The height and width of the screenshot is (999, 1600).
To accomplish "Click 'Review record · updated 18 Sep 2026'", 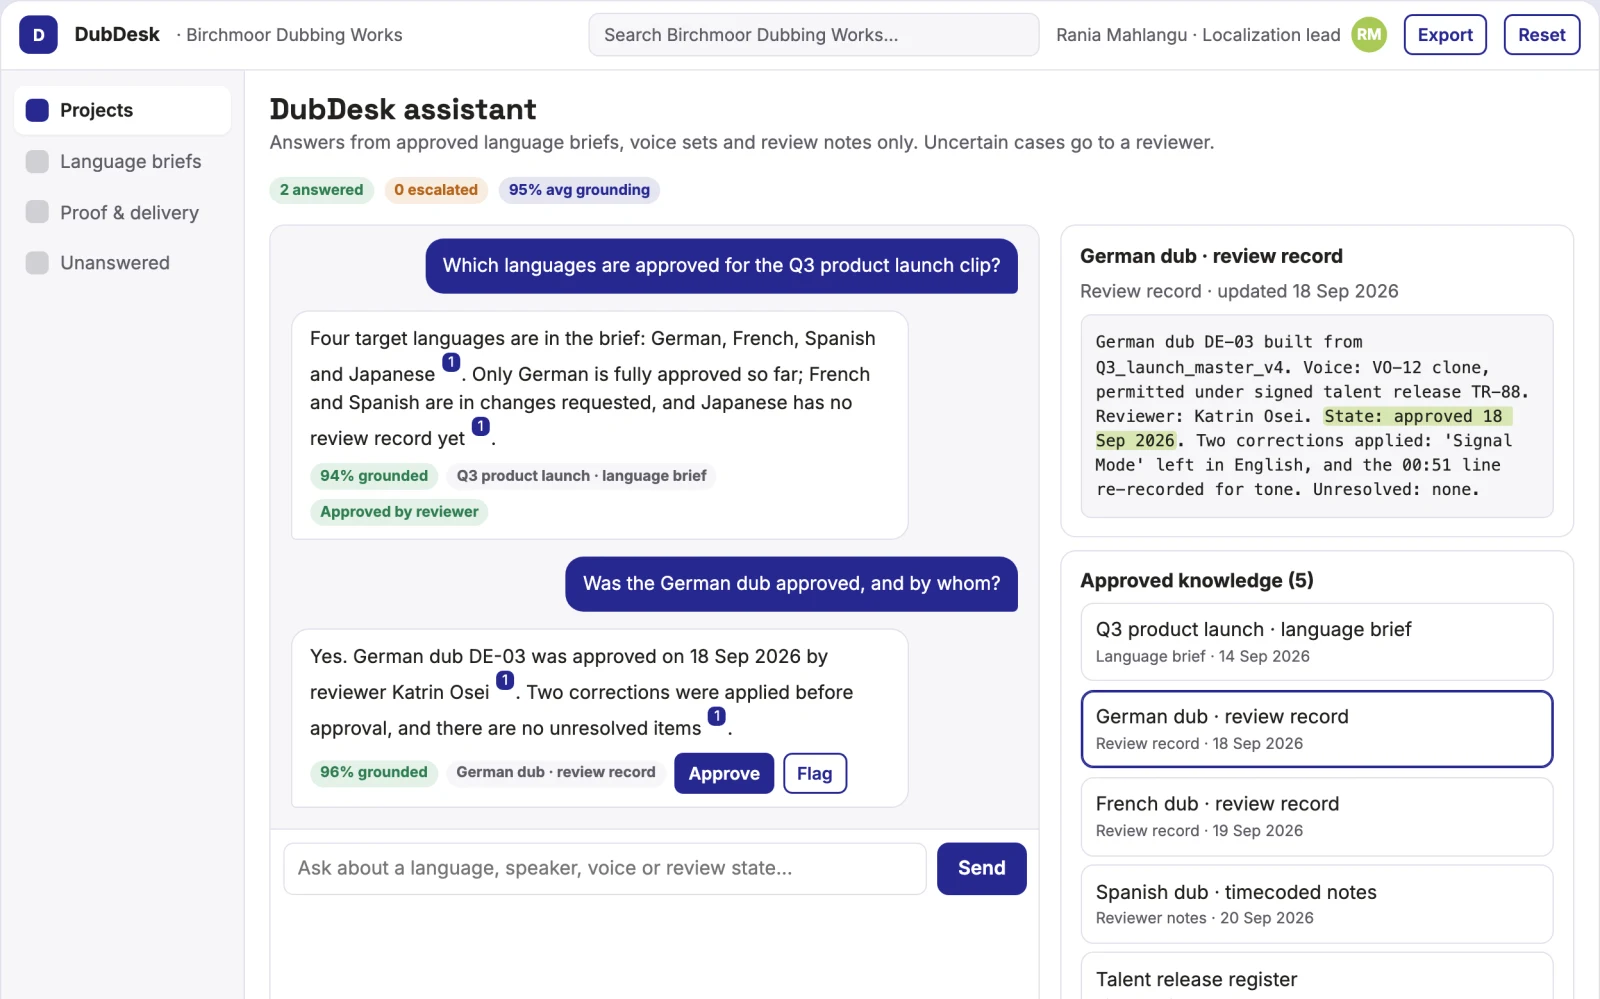I will pyautogui.click(x=1239, y=291).
